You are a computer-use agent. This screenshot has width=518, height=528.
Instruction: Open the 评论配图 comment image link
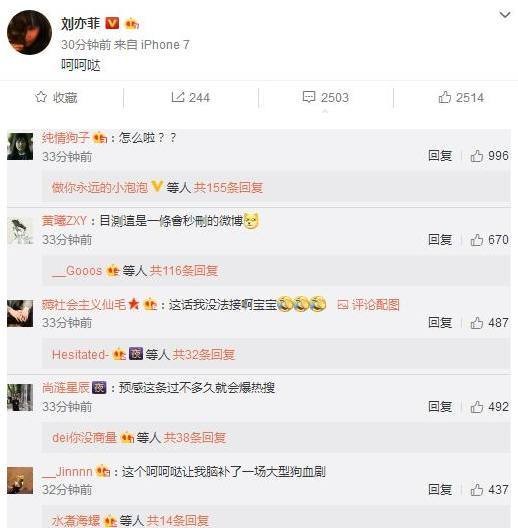click(368, 305)
